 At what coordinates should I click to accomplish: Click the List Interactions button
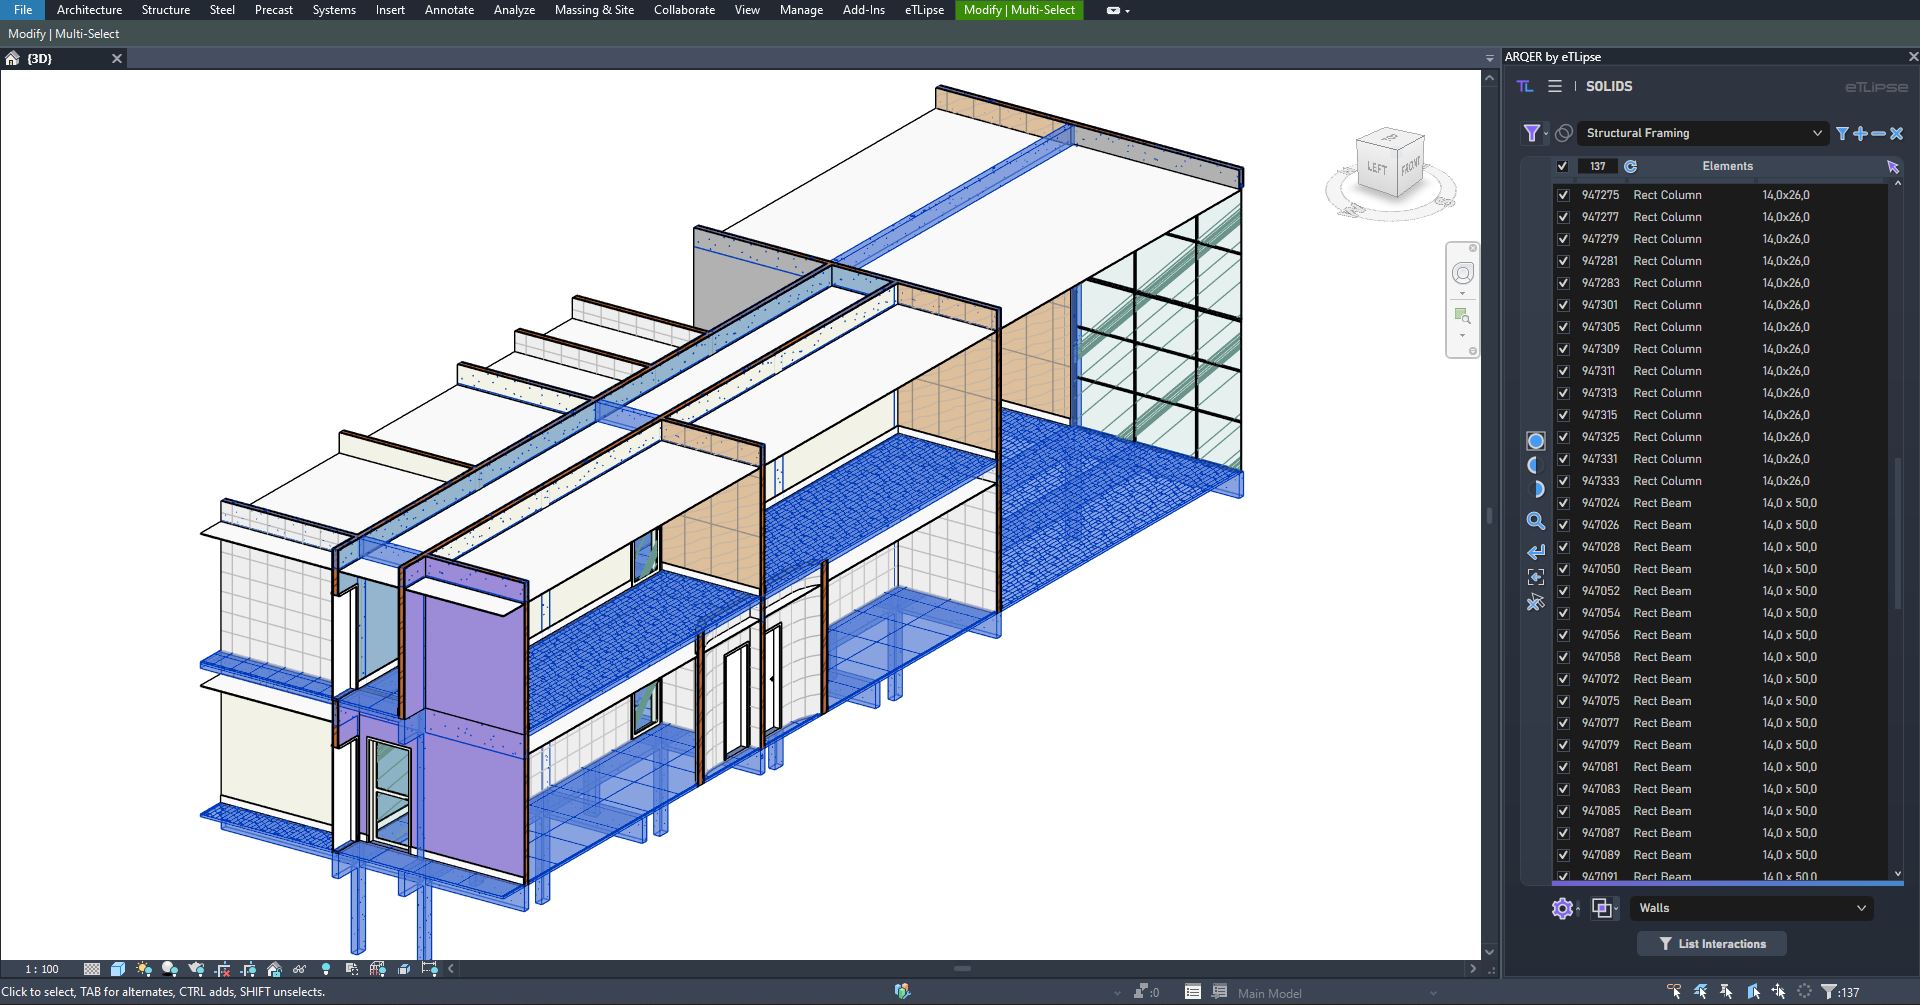tap(1712, 944)
